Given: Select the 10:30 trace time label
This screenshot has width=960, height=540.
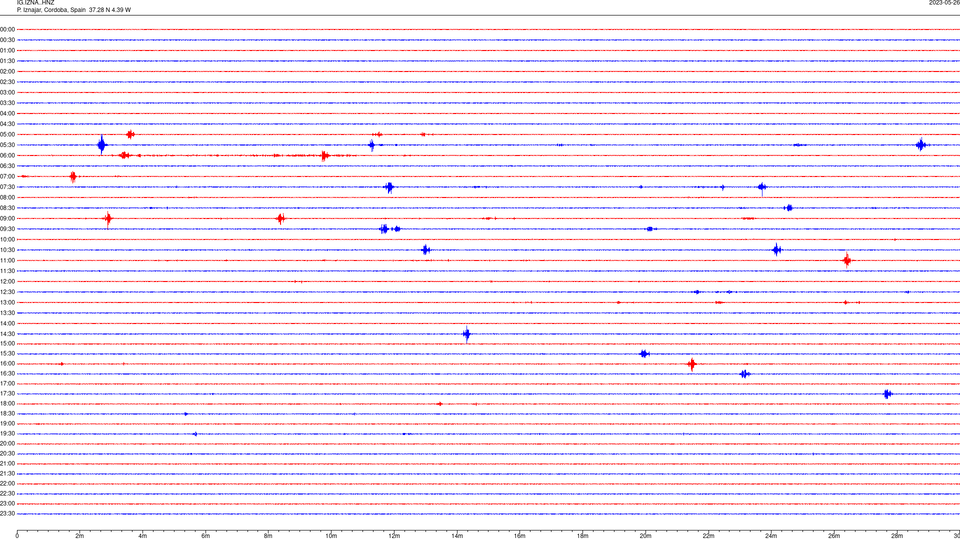Looking at the screenshot, I should 7,250.
